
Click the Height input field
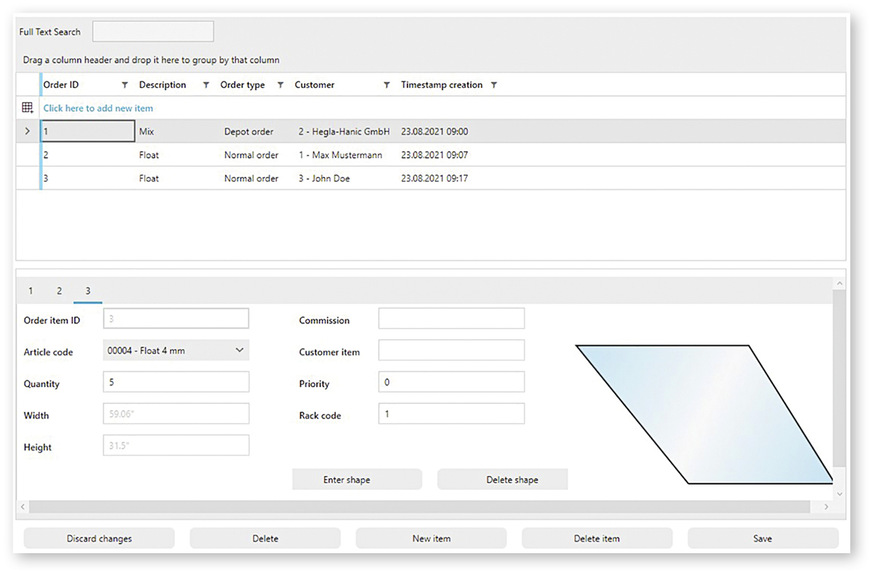pyautogui.click(x=176, y=445)
